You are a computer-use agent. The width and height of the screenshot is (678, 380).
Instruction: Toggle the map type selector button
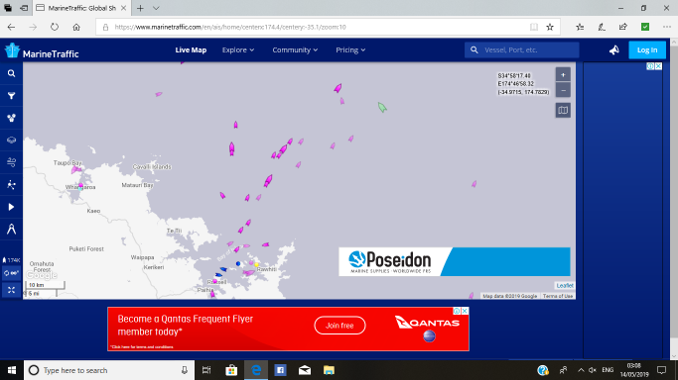[563, 110]
